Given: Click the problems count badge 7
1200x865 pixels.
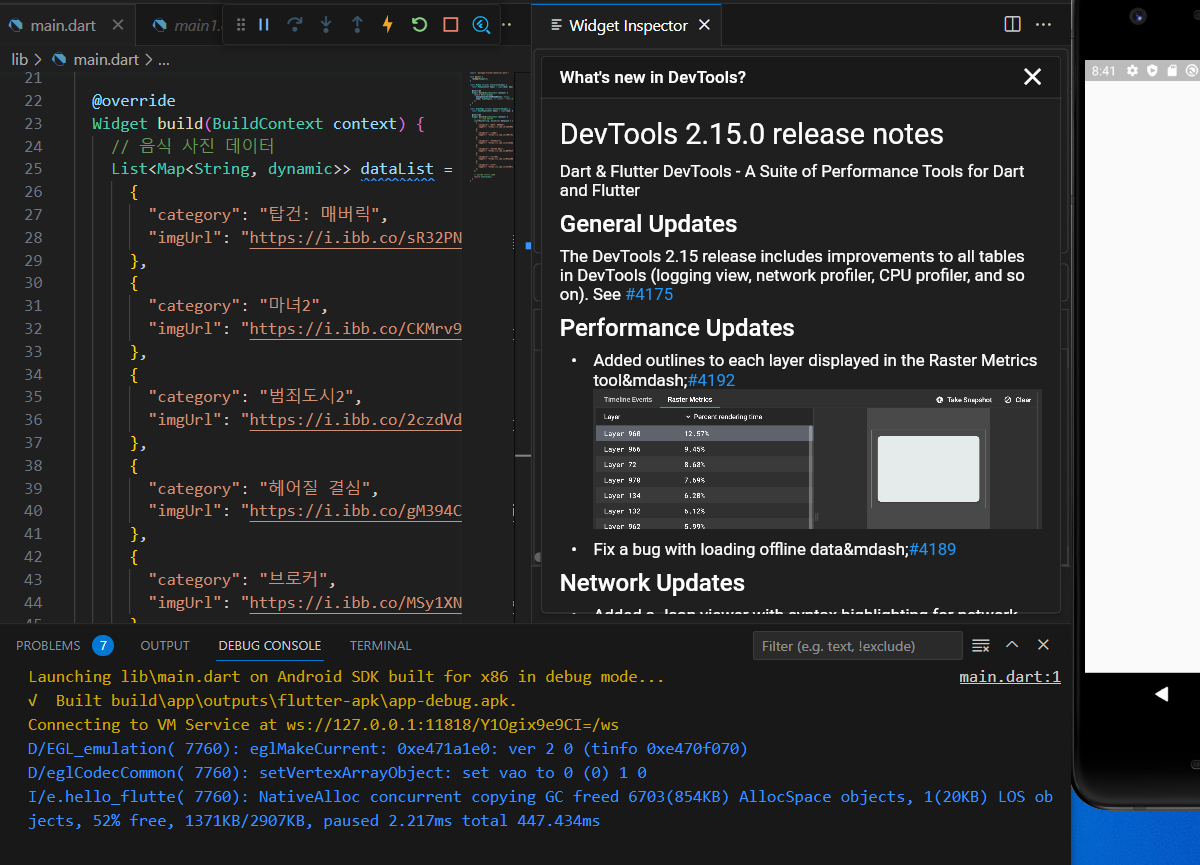Looking at the screenshot, I should [x=102, y=645].
